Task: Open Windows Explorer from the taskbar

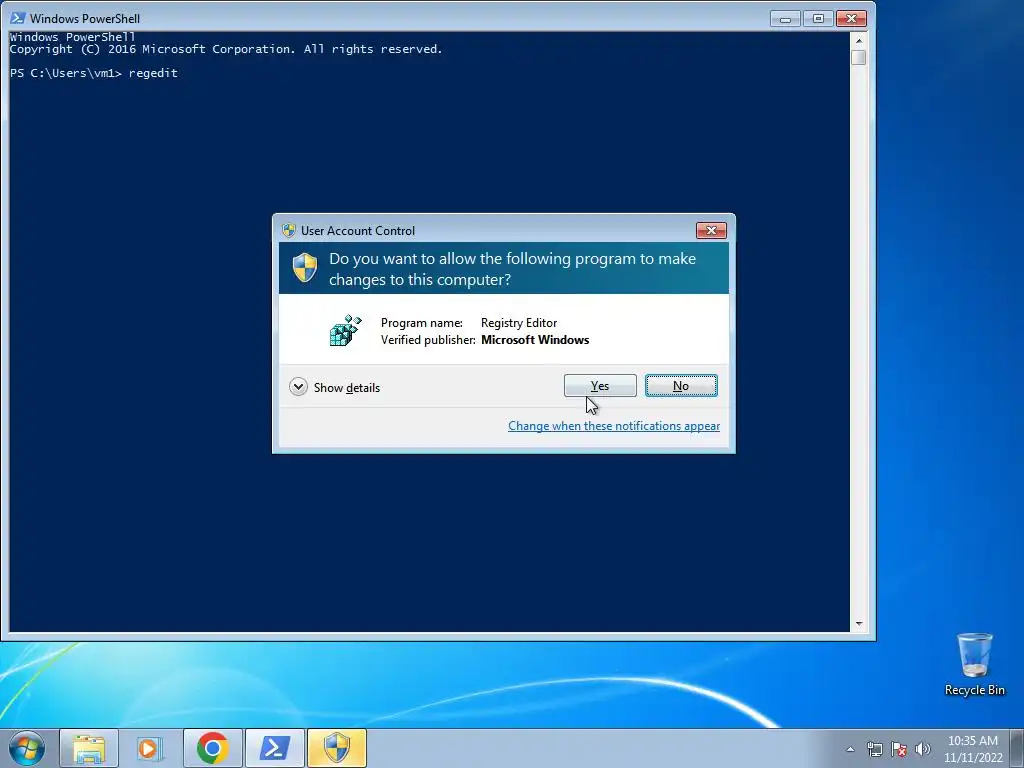Action: pos(89,748)
